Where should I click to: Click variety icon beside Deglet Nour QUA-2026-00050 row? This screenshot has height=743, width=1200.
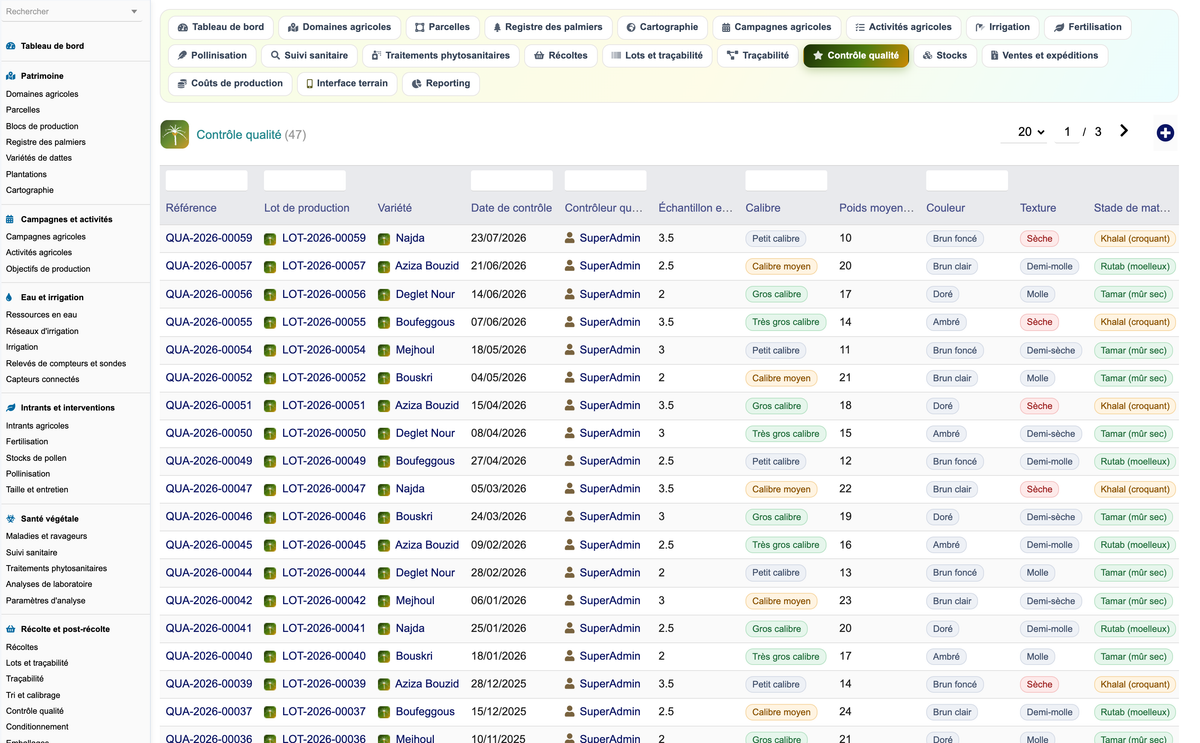click(384, 434)
